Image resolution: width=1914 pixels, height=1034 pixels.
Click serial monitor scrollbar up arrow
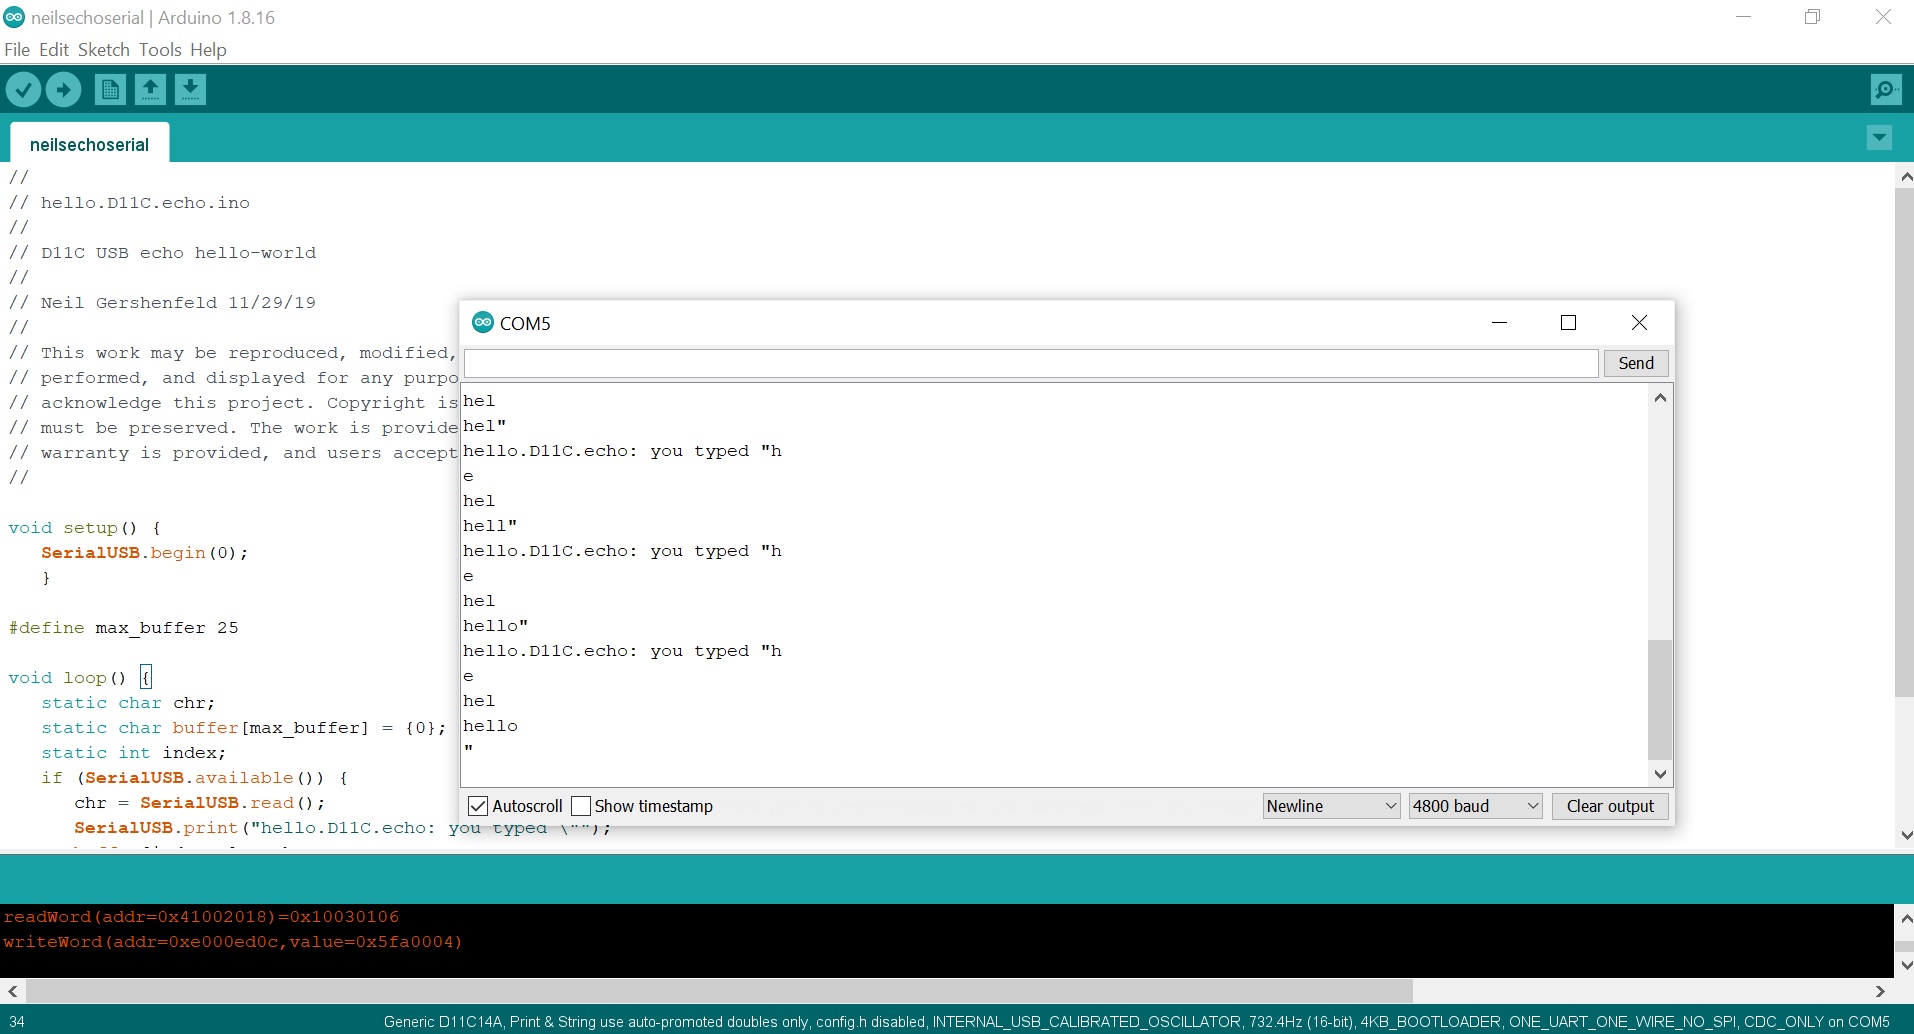pyautogui.click(x=1660, y=397)
